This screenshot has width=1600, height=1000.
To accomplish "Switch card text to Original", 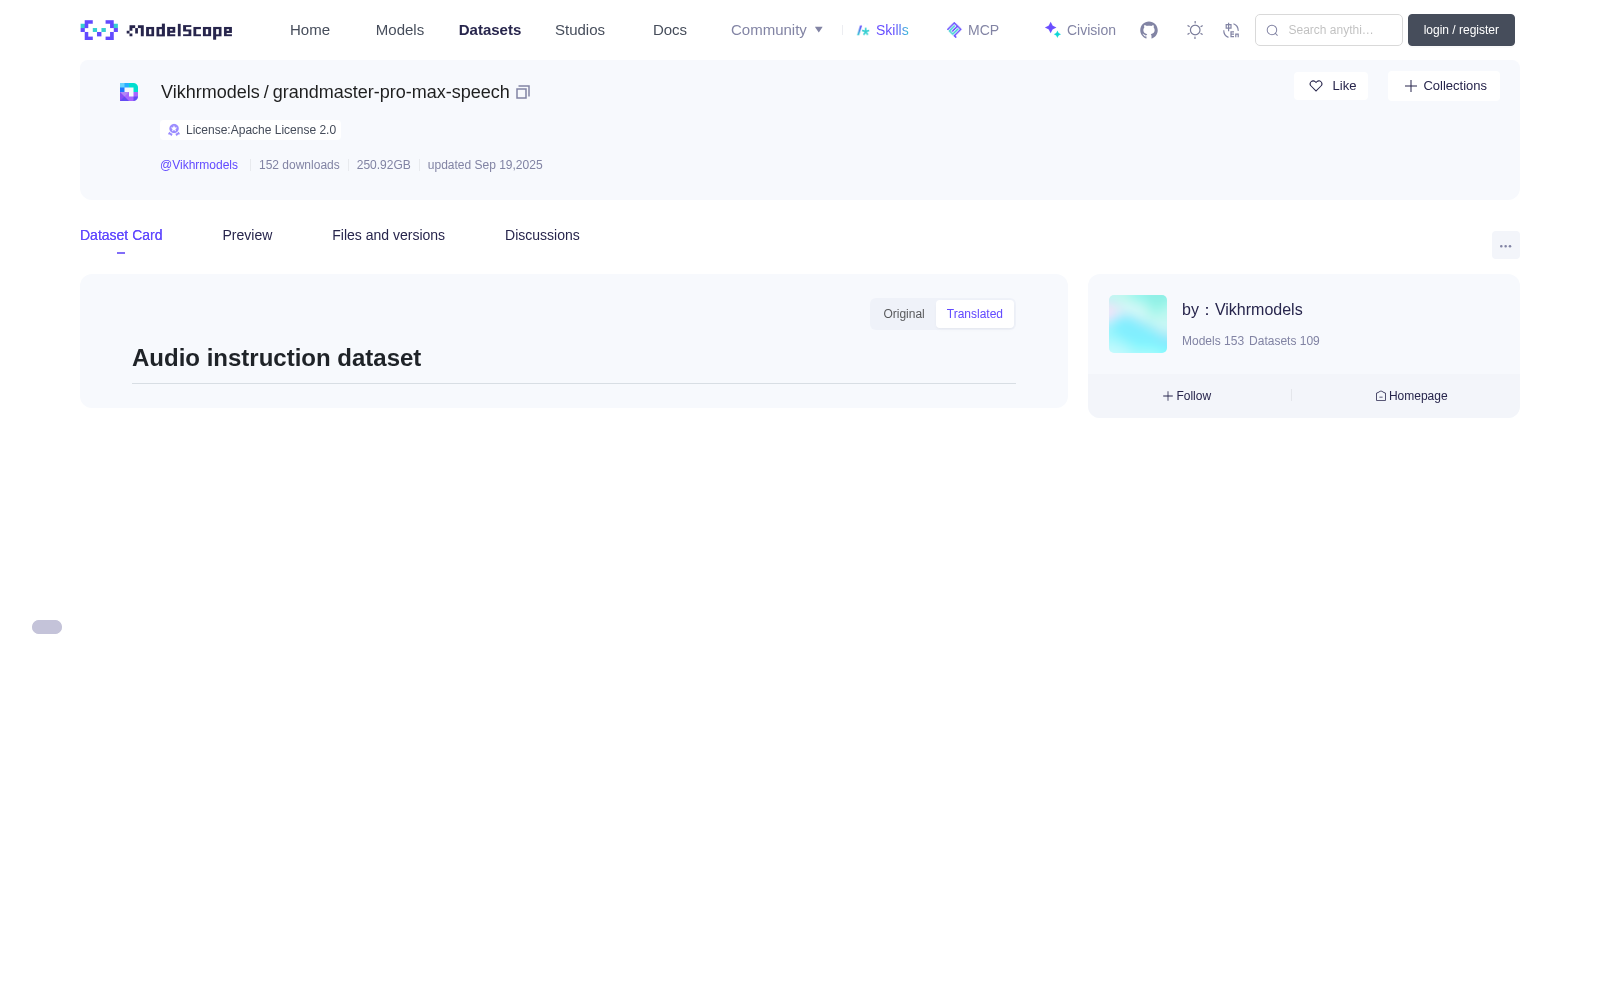I will coord(904,314).
